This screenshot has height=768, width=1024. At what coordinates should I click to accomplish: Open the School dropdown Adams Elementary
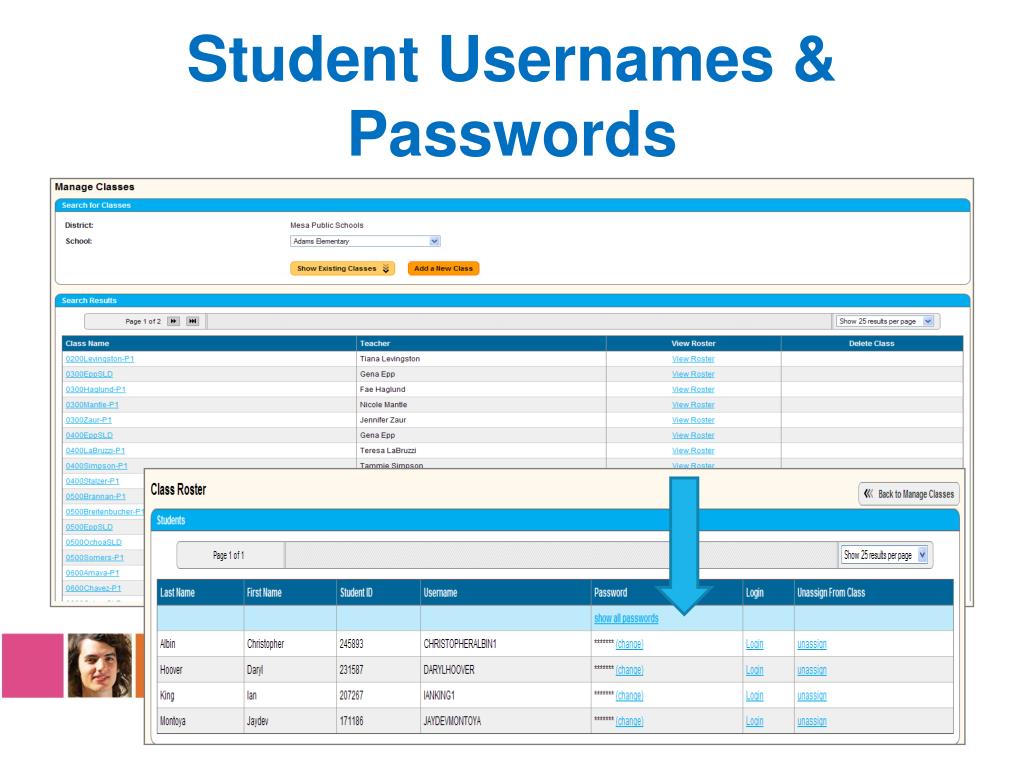coord(365,241)
